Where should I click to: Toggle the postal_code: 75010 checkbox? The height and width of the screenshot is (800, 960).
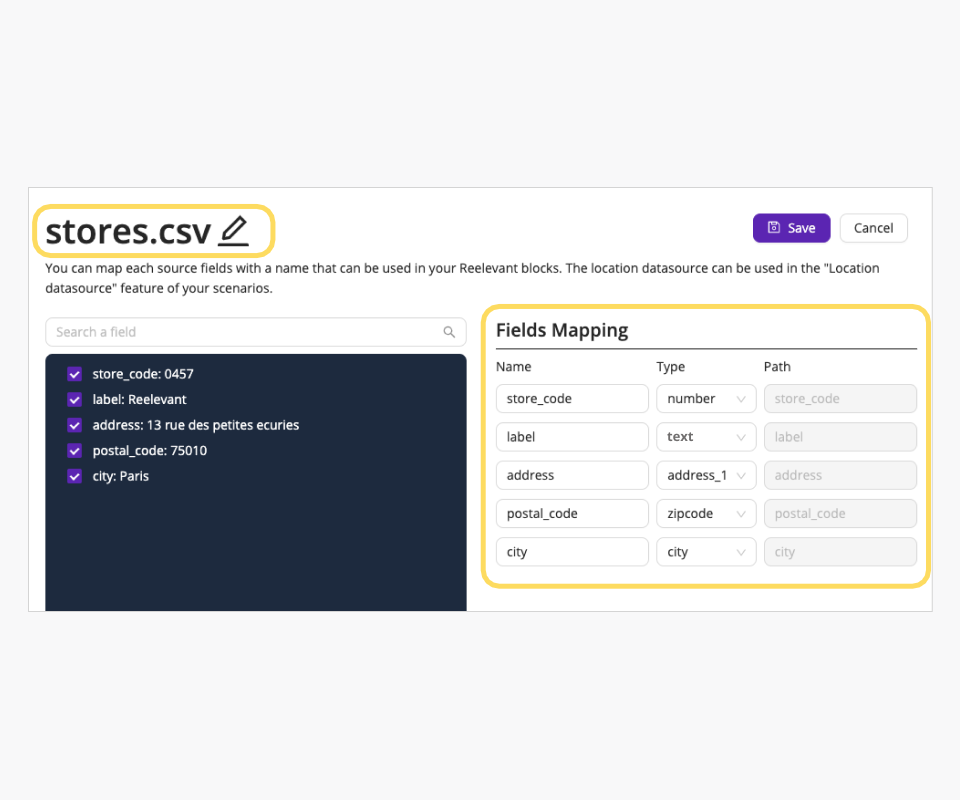point(75,450)
